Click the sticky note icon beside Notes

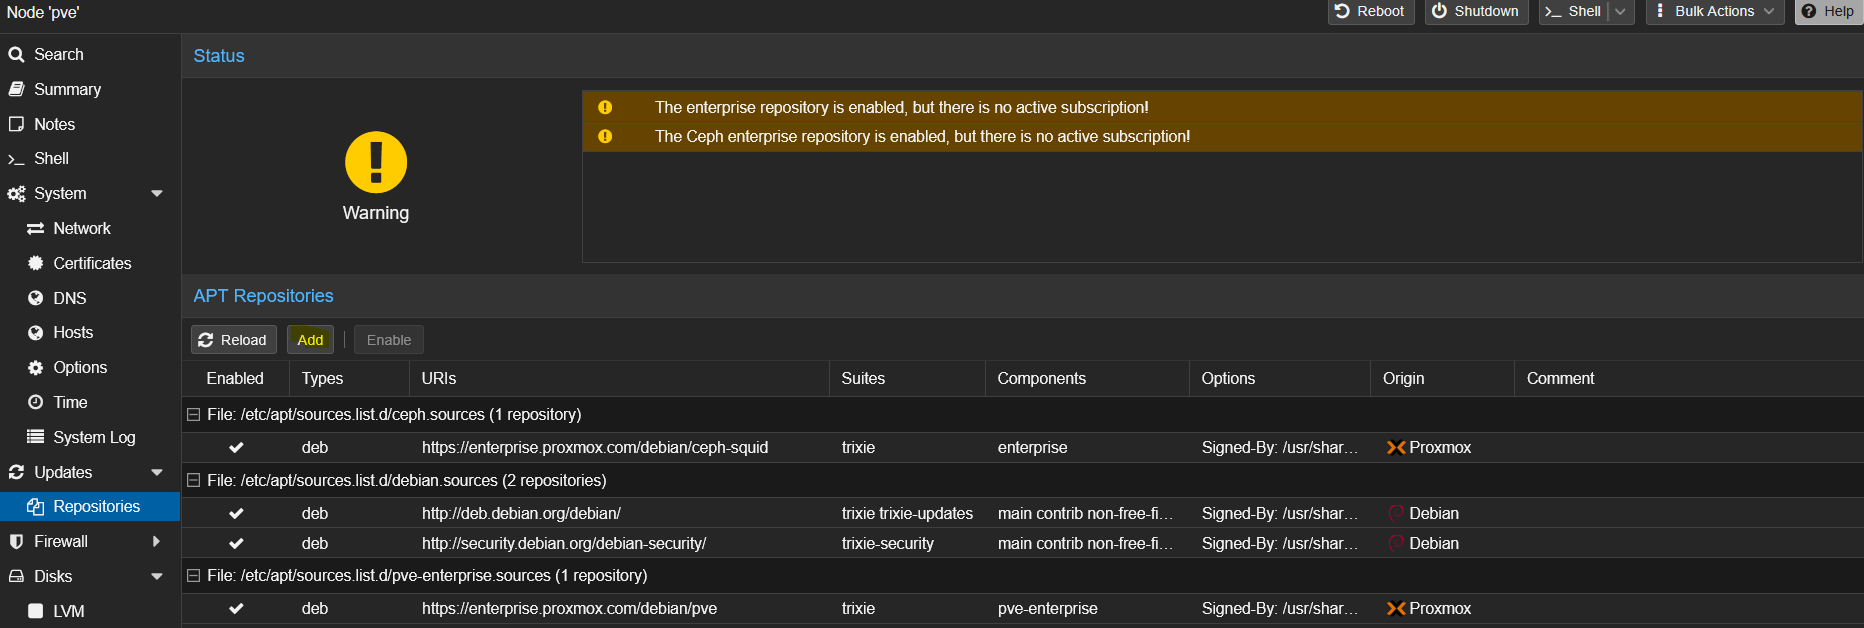click(16, 124)
